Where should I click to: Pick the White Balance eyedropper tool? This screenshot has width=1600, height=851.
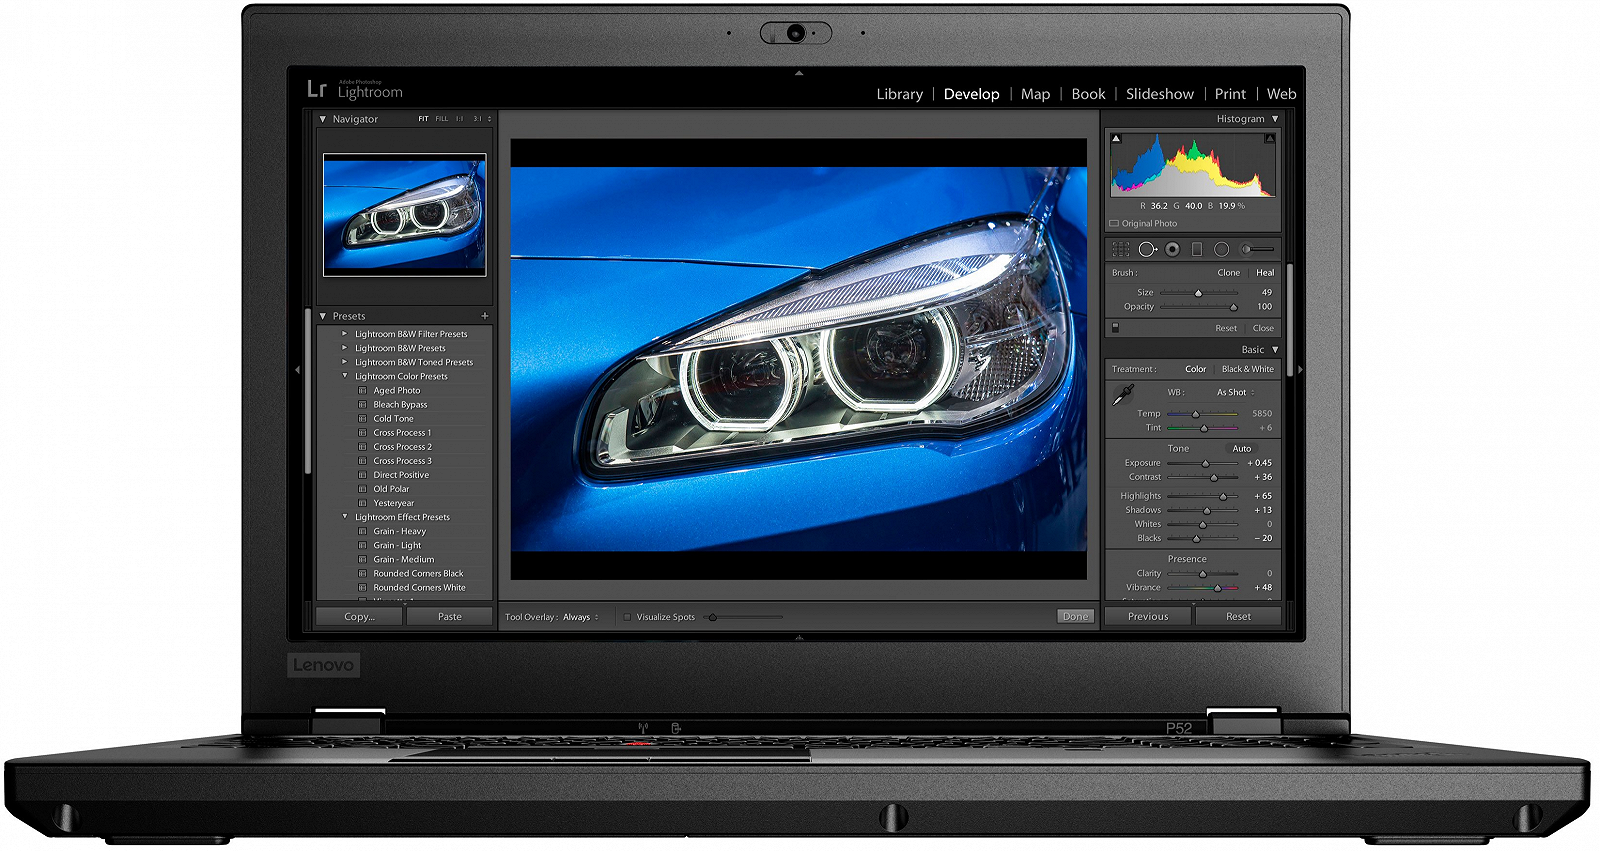pyautogui.click(x=1123, y=395)
